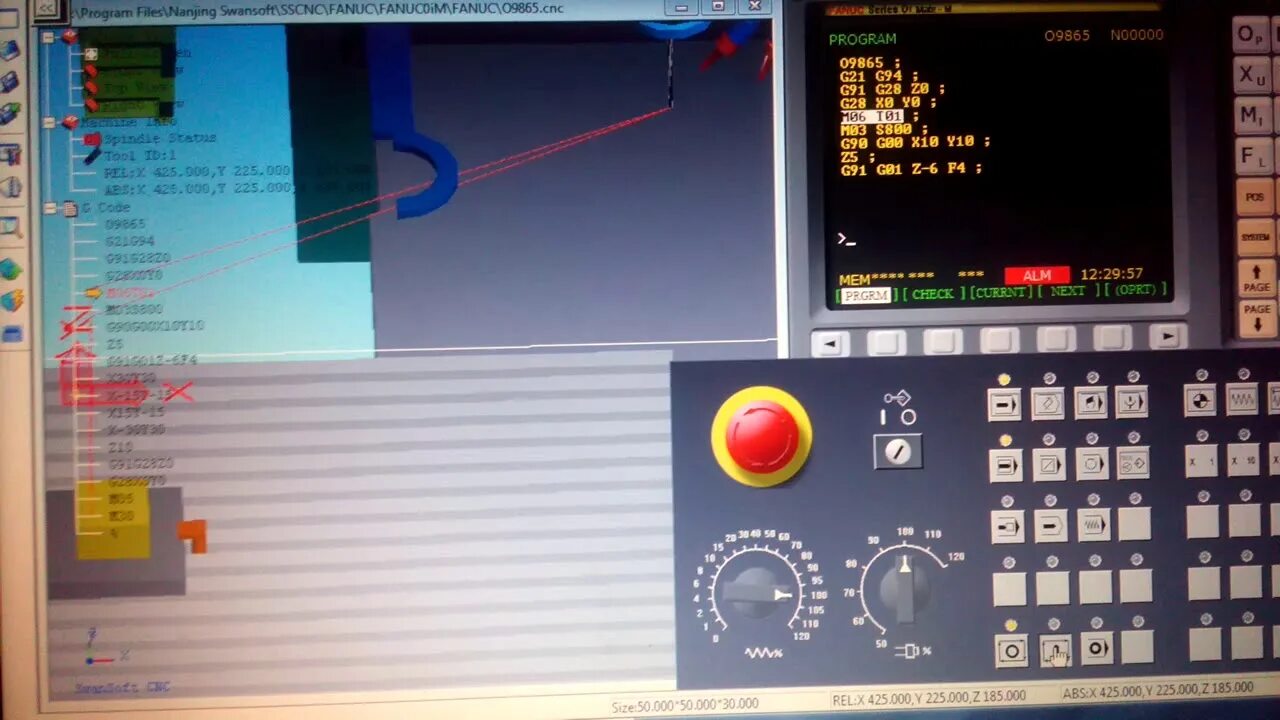The image size is (1280, 720).
Task: Toggle Single Block button with lit lamp
Action: pyautogui.click(x=1005, y=465)
